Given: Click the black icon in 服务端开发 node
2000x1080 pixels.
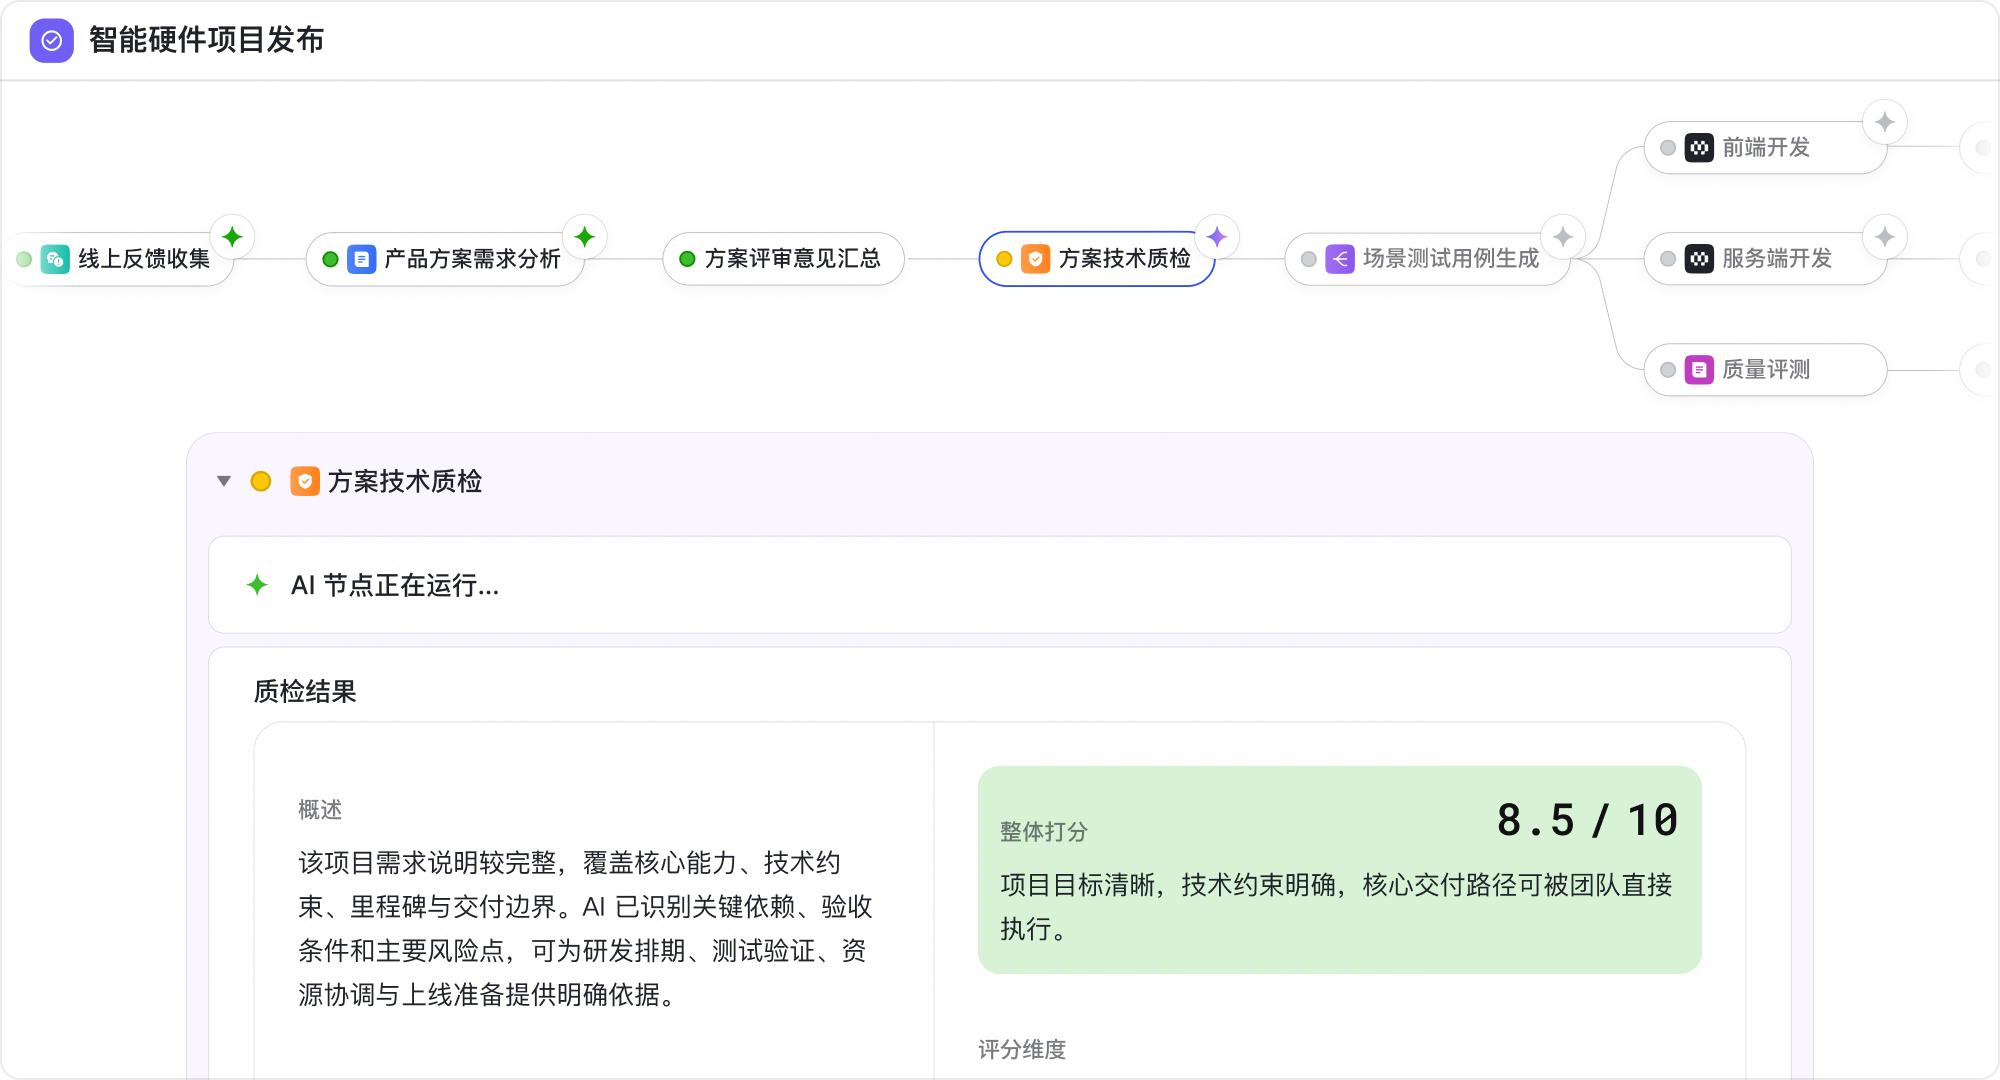Looking at the screenshot, I should coord(1699,259).
